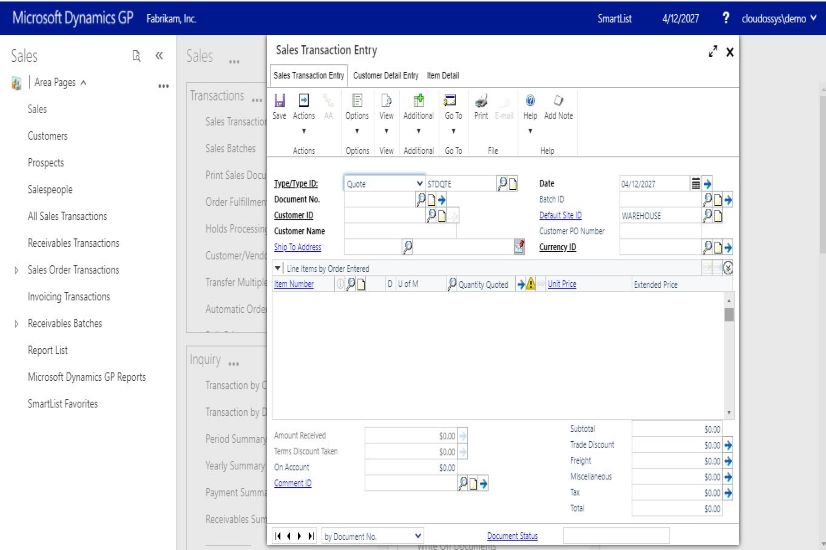Click the Ship To Address link

(x=298, y=247)
